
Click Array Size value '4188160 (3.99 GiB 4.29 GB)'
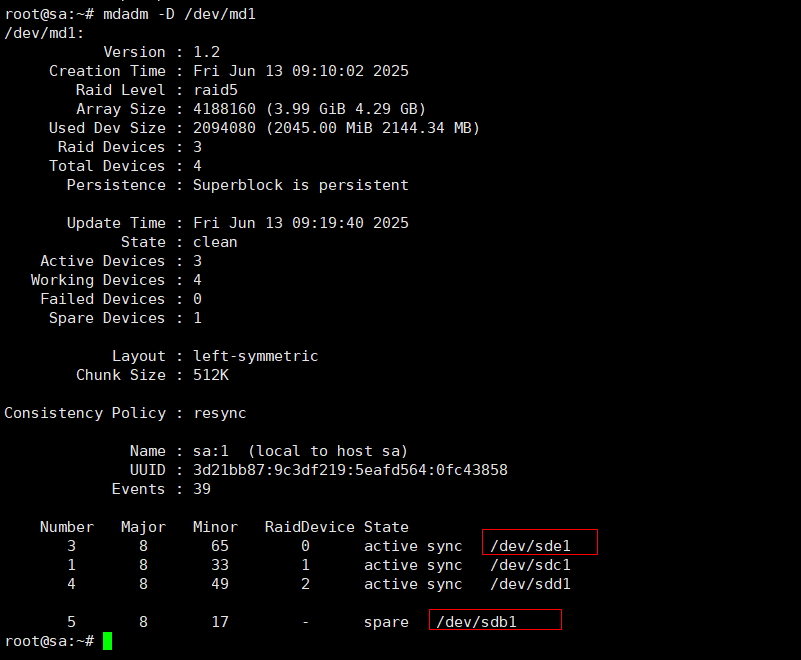310,109
